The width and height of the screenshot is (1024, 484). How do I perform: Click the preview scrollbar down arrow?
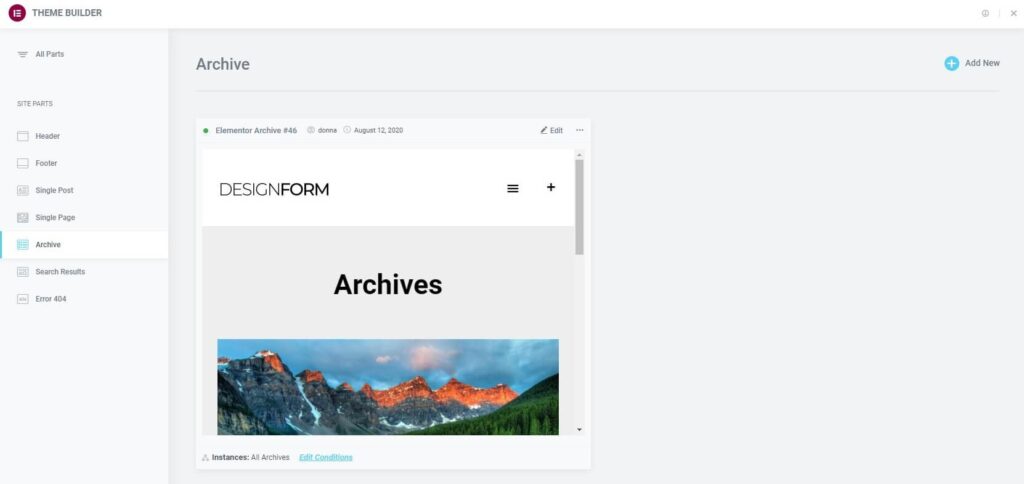(x=579, y=429)
